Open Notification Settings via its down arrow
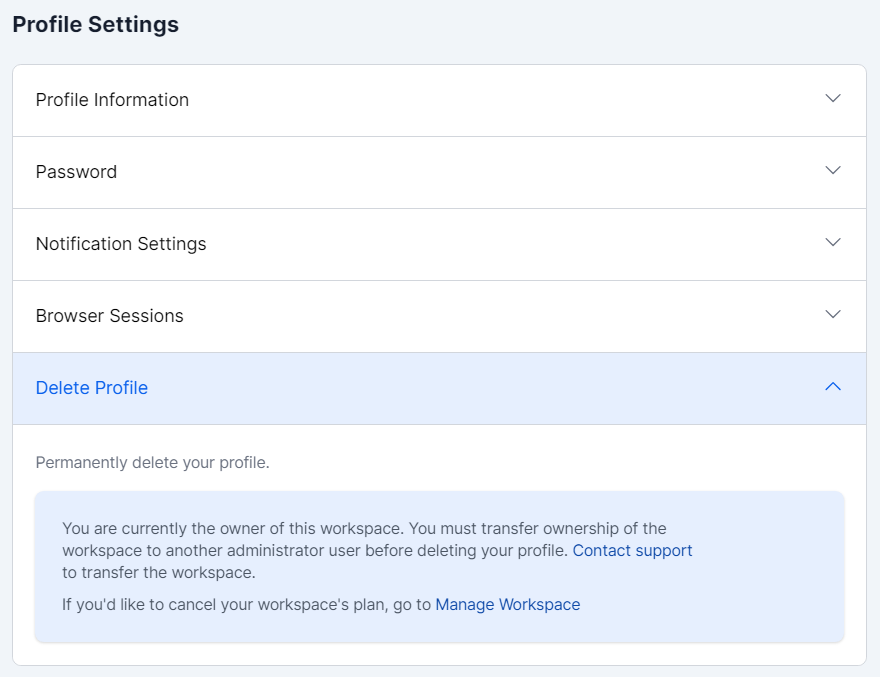 coord(833,243)
